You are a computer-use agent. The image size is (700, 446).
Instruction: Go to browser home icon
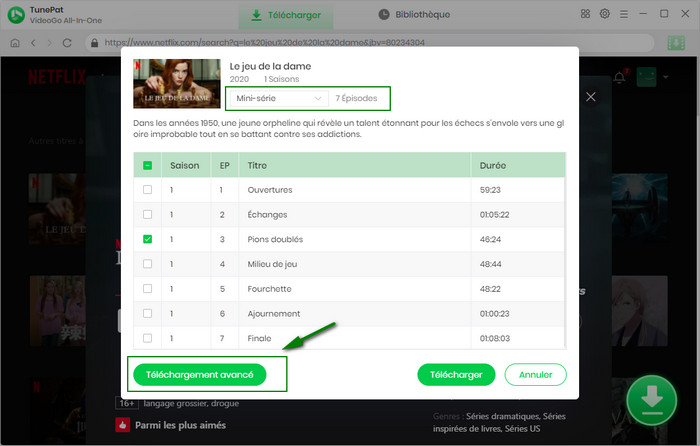(x=15, y=43)
